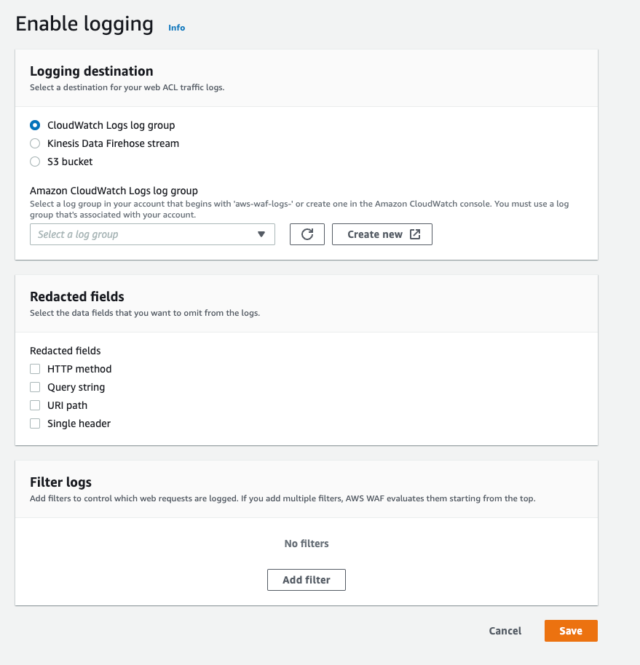Check the HTTP method redacted field
The image size is (640, 665).
click(35, 369)
